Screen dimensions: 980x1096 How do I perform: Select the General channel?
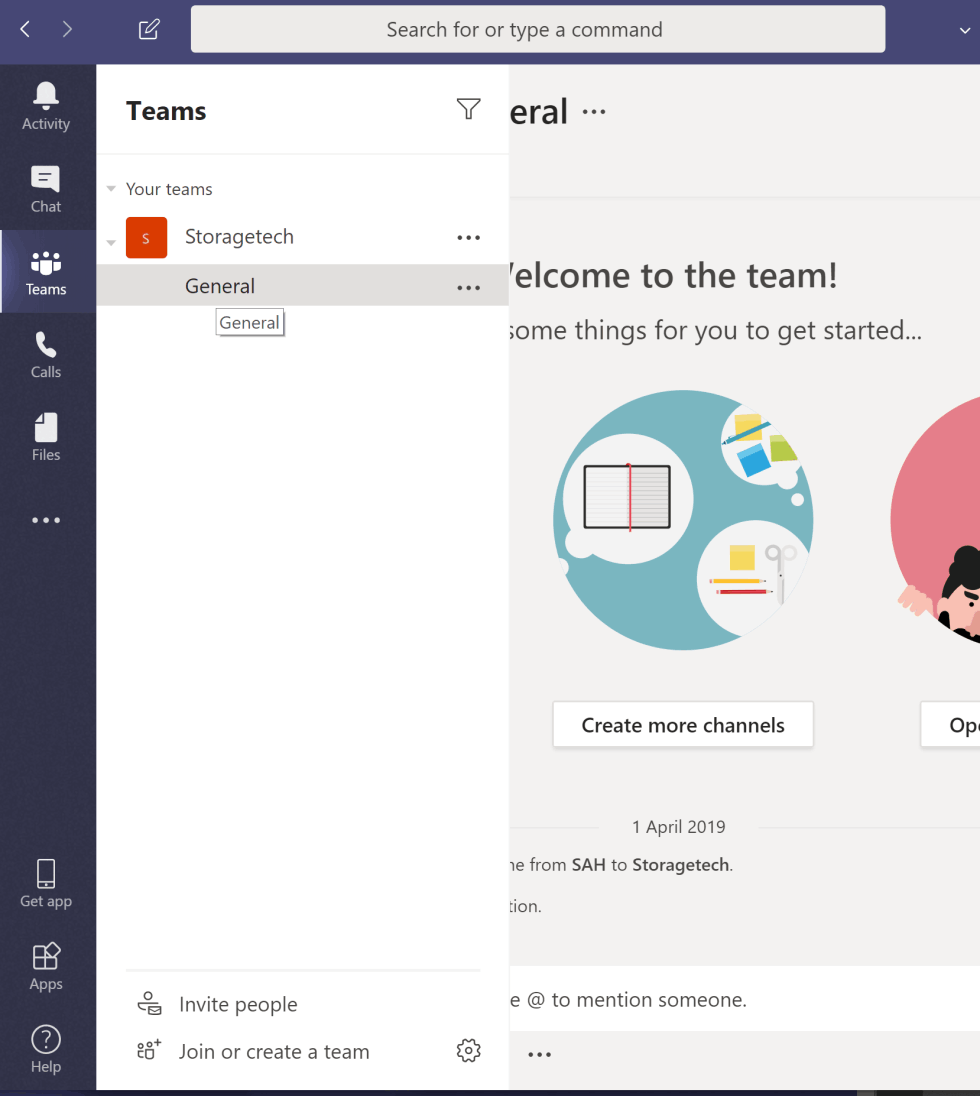pyautogui.click(x=220, y=286)
